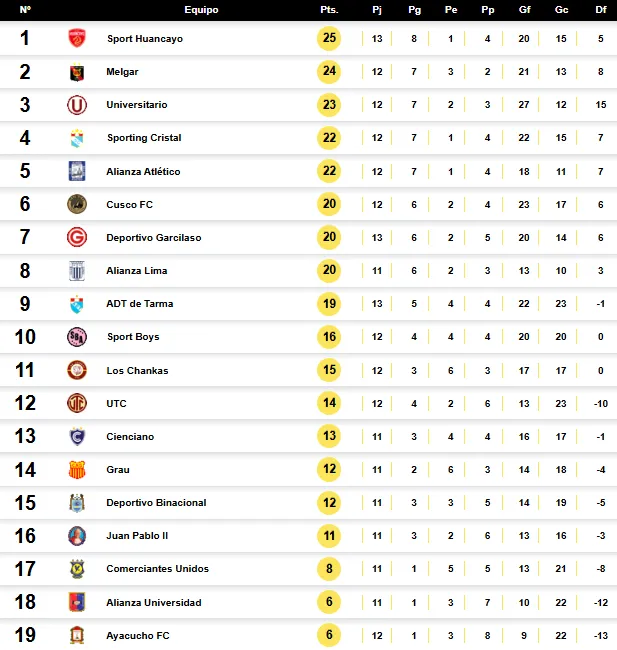
Task: Click Sport Huancayo's 25 points badge
Action: [x=329, y=38]
